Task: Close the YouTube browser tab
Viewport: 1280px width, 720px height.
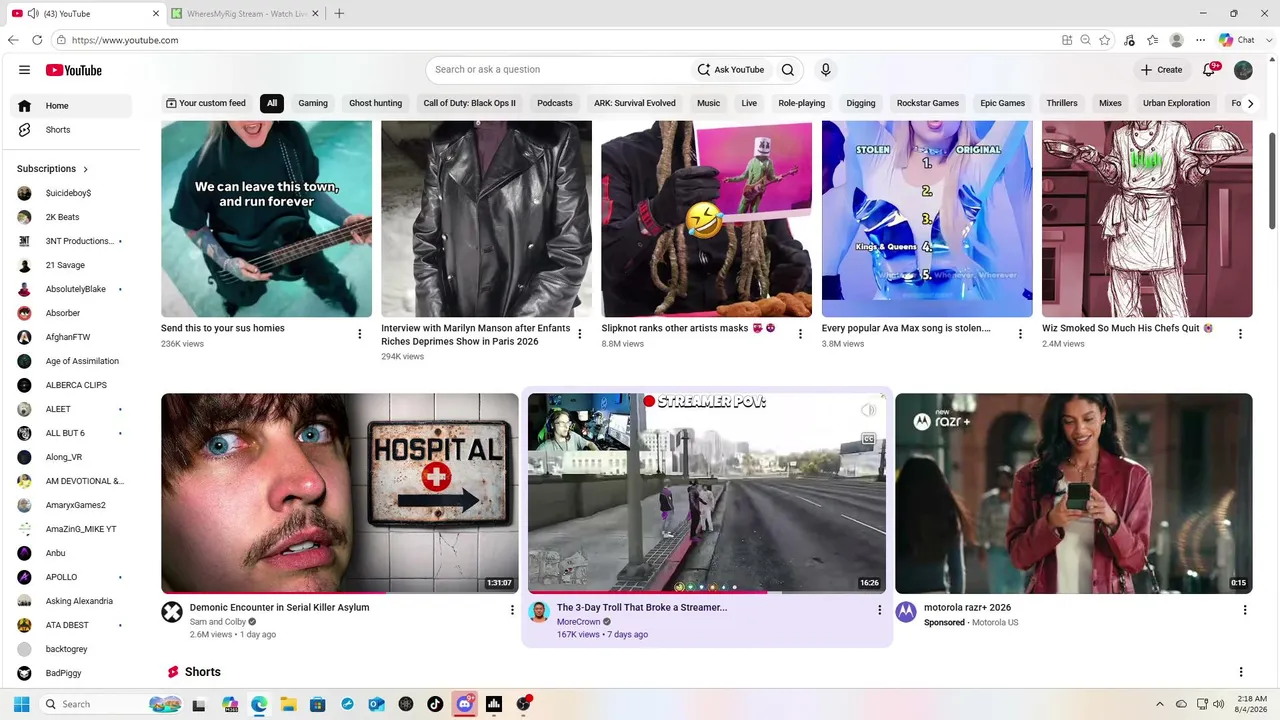Action: click(156, 14)
